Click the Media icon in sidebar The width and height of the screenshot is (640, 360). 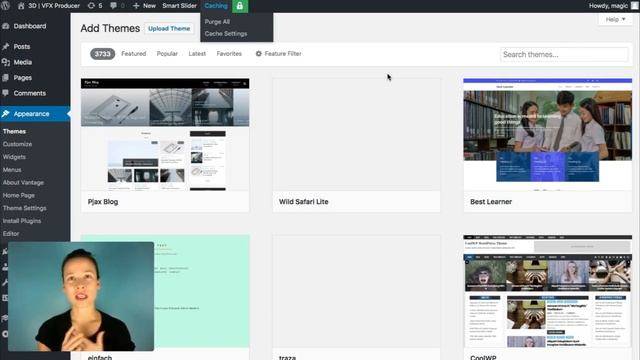[x=5, y=62]
